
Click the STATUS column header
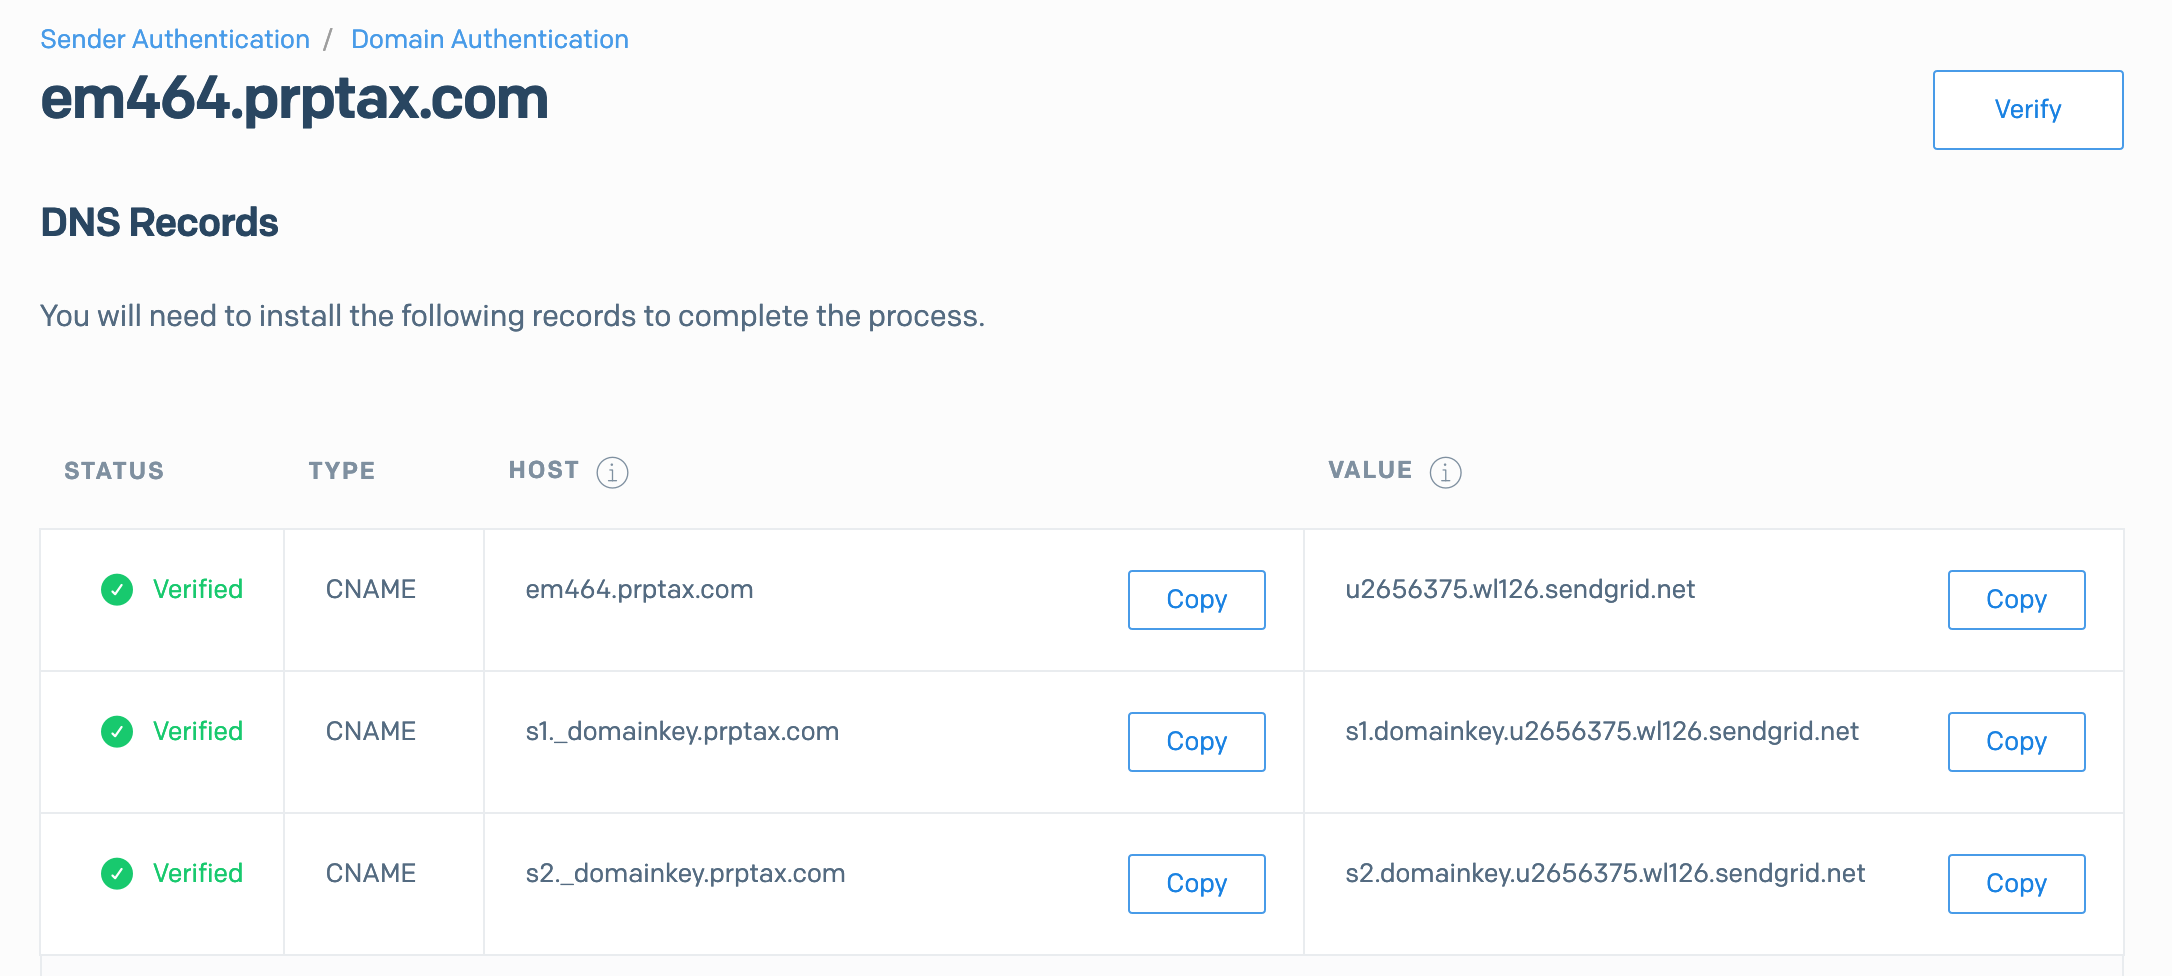tap(114, 471)
